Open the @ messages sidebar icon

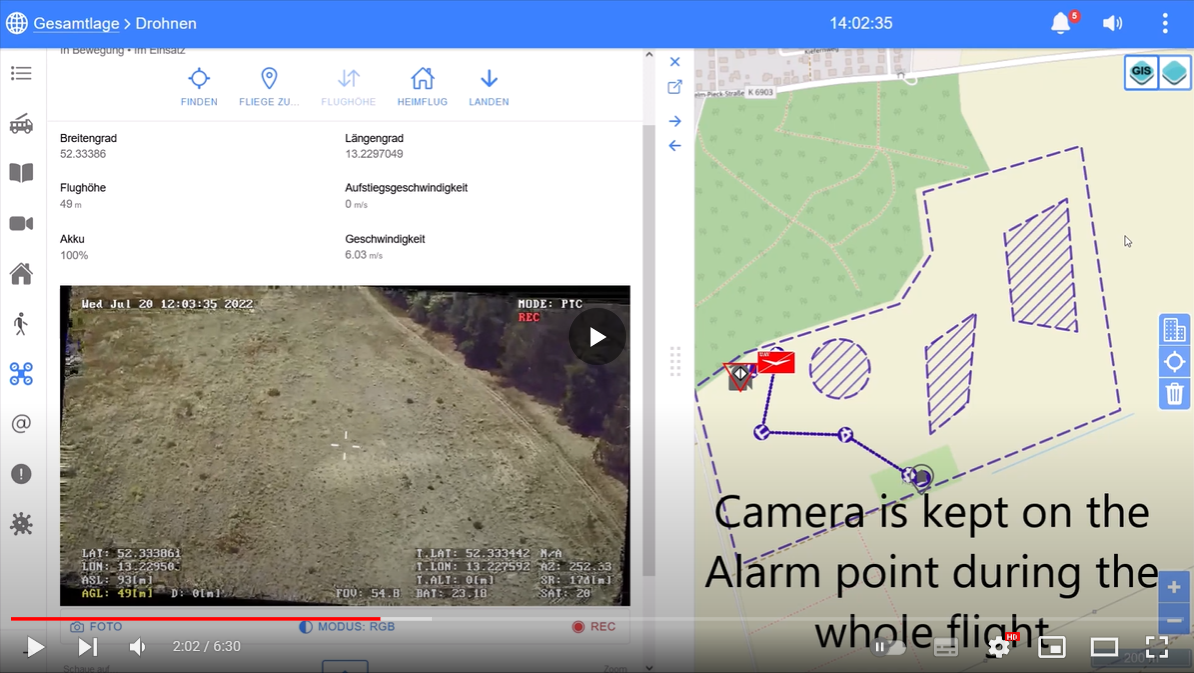click(21, 423)
